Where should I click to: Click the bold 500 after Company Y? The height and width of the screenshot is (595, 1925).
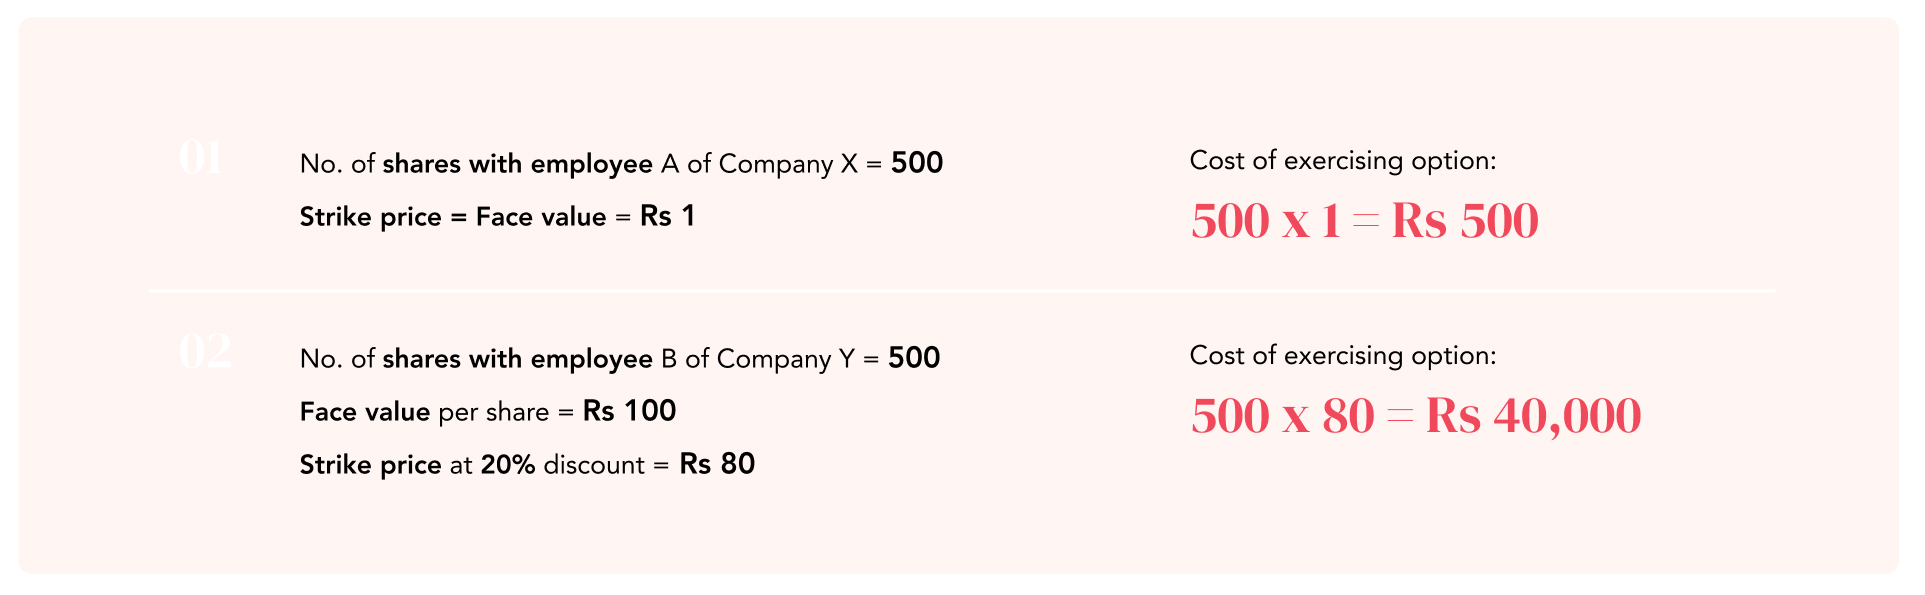click(914, 358)
